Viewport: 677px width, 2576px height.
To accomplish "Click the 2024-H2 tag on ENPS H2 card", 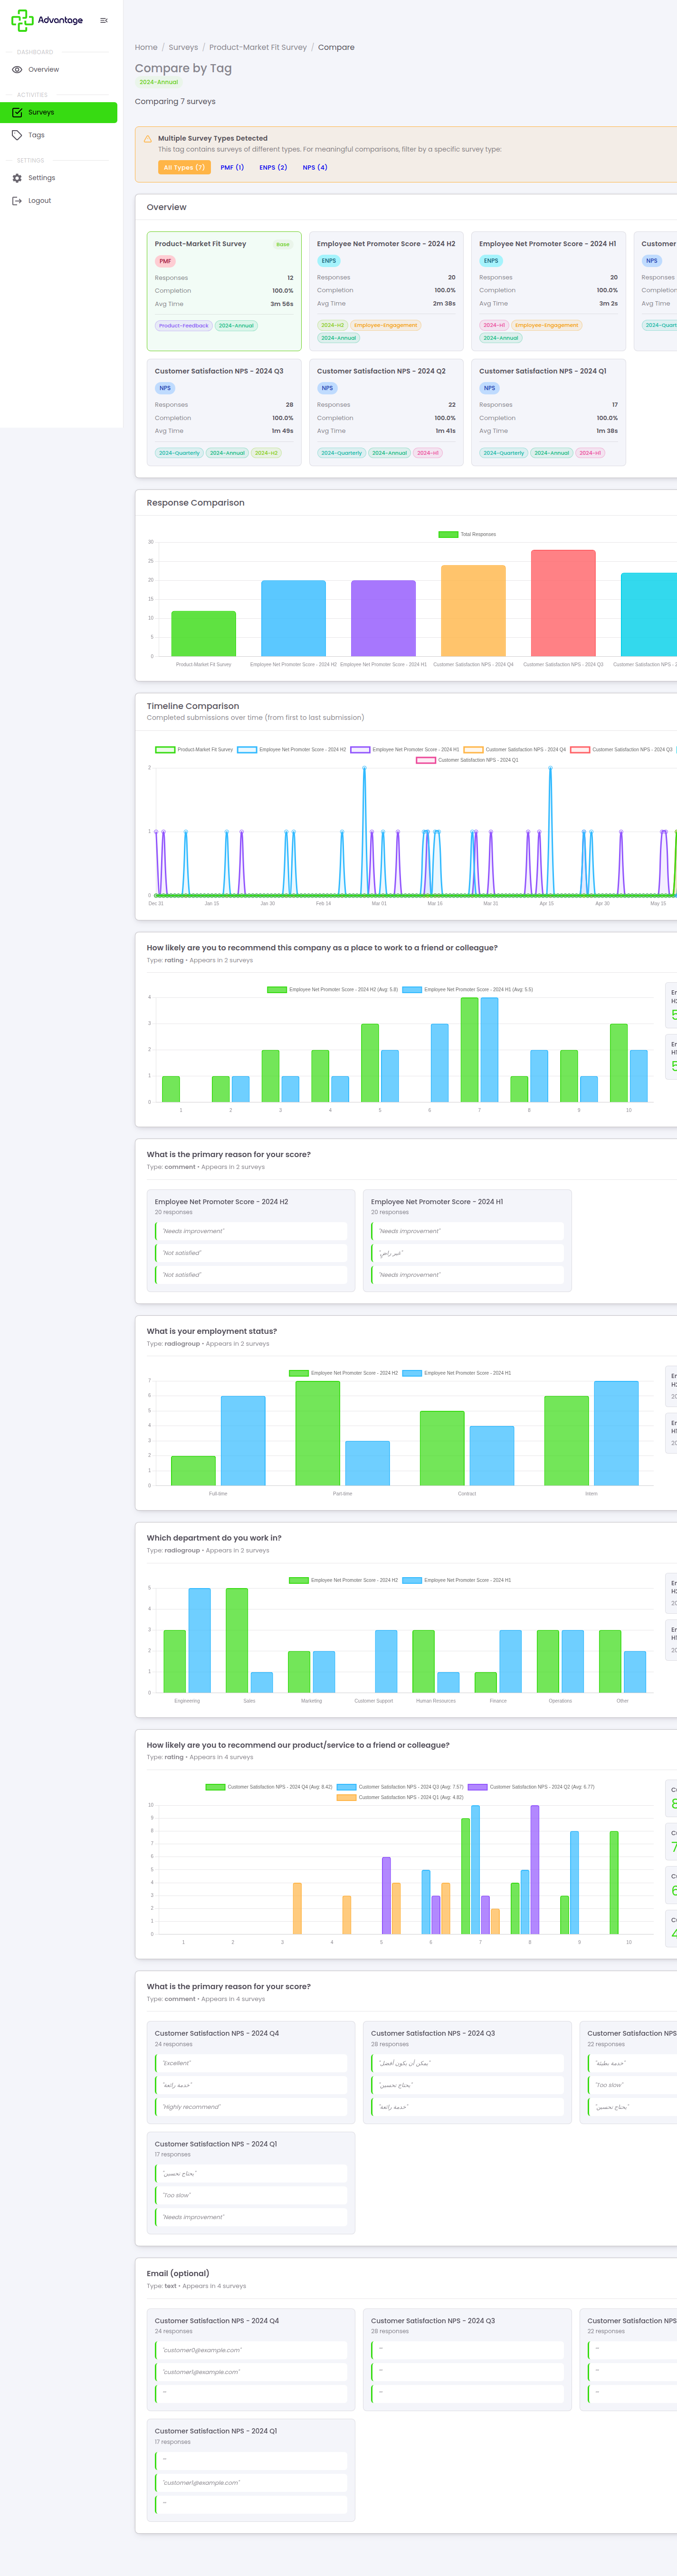I will tap(333, 325).
